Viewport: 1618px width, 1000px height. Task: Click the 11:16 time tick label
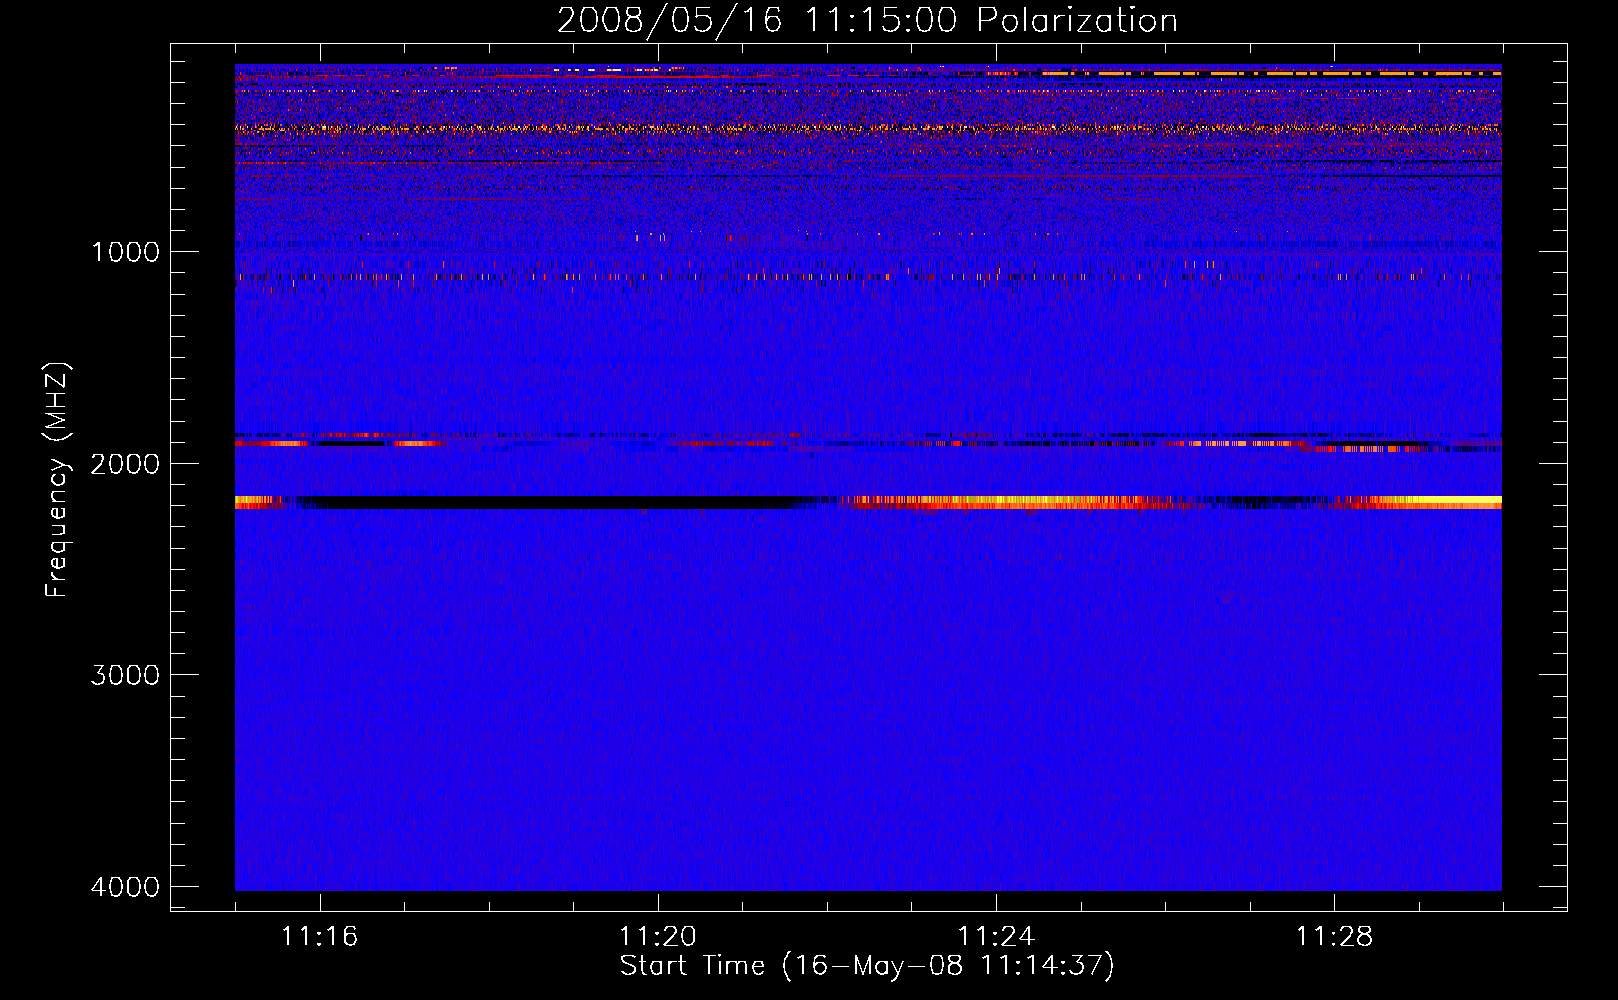(319, 936)
